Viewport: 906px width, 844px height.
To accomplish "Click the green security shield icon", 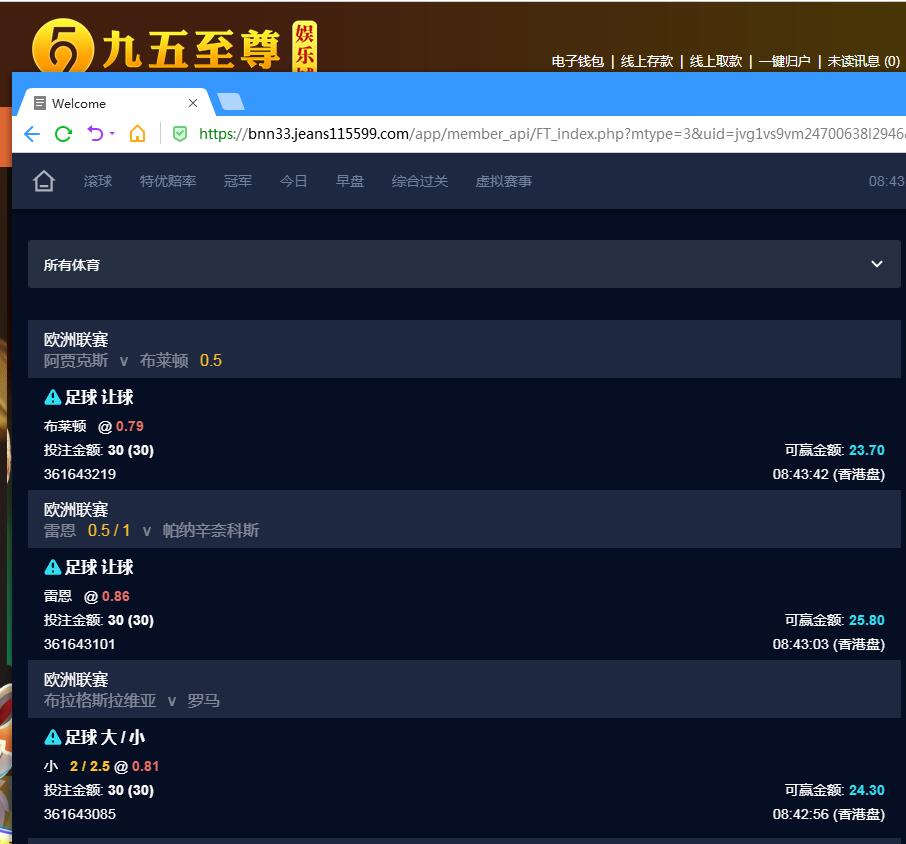I will [x=180, y=133].
